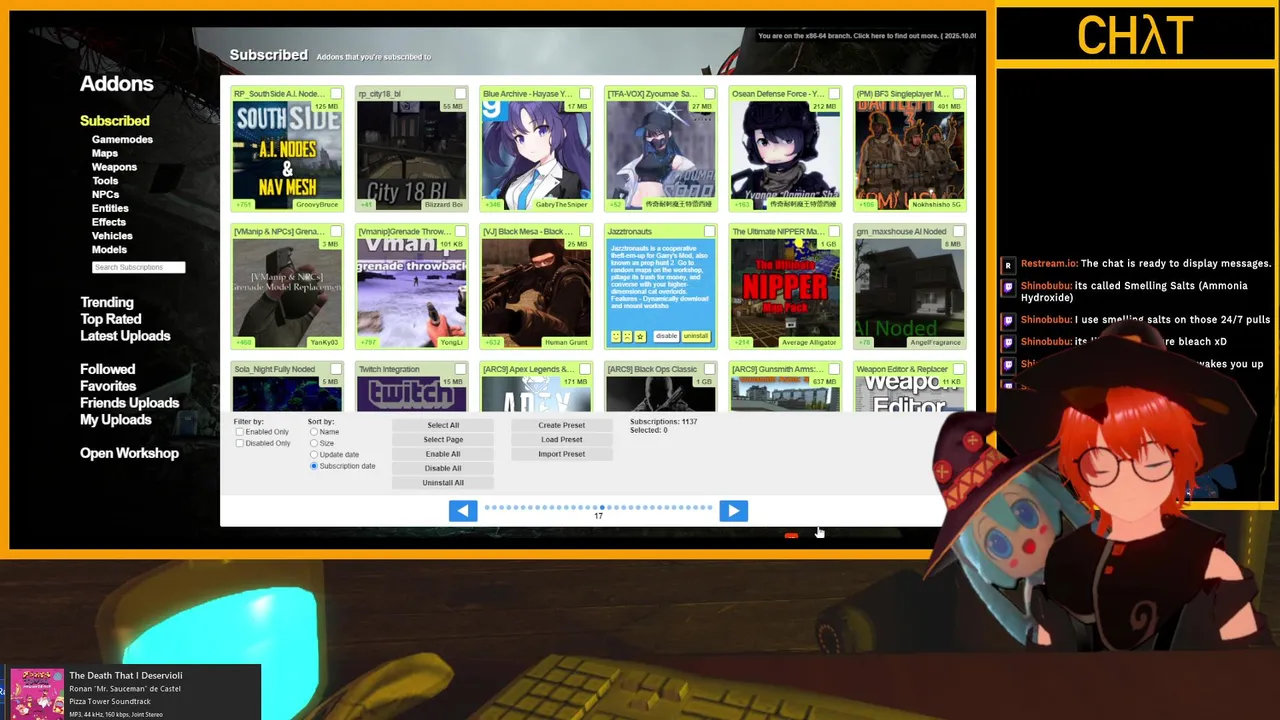
Task: Tick the checkbox on [VManip & NPCs] Grenade addon
Action: [x=336, y=232]
